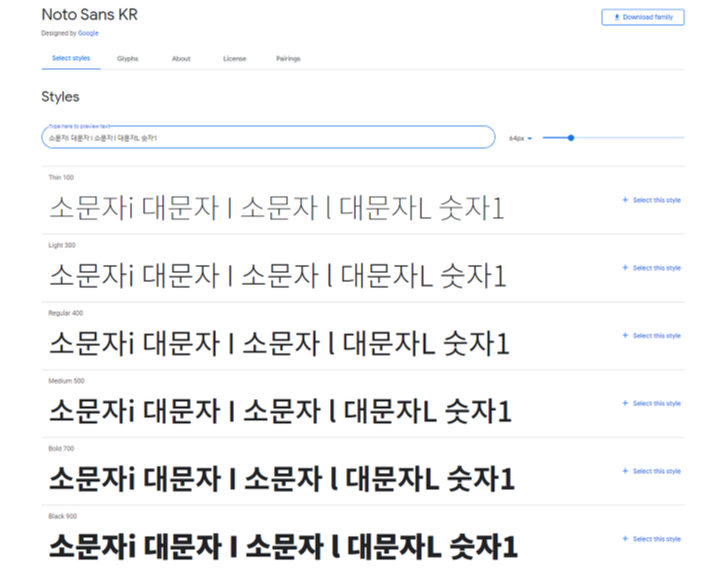Select the Regular 400 style

652,336
